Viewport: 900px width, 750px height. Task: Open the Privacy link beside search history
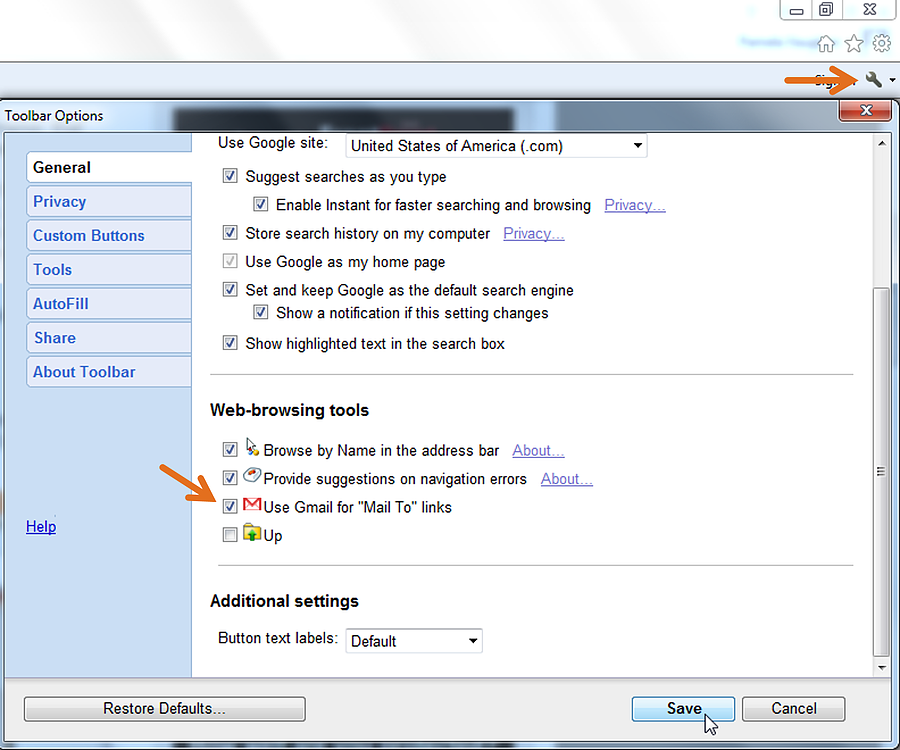pos(533,233)
